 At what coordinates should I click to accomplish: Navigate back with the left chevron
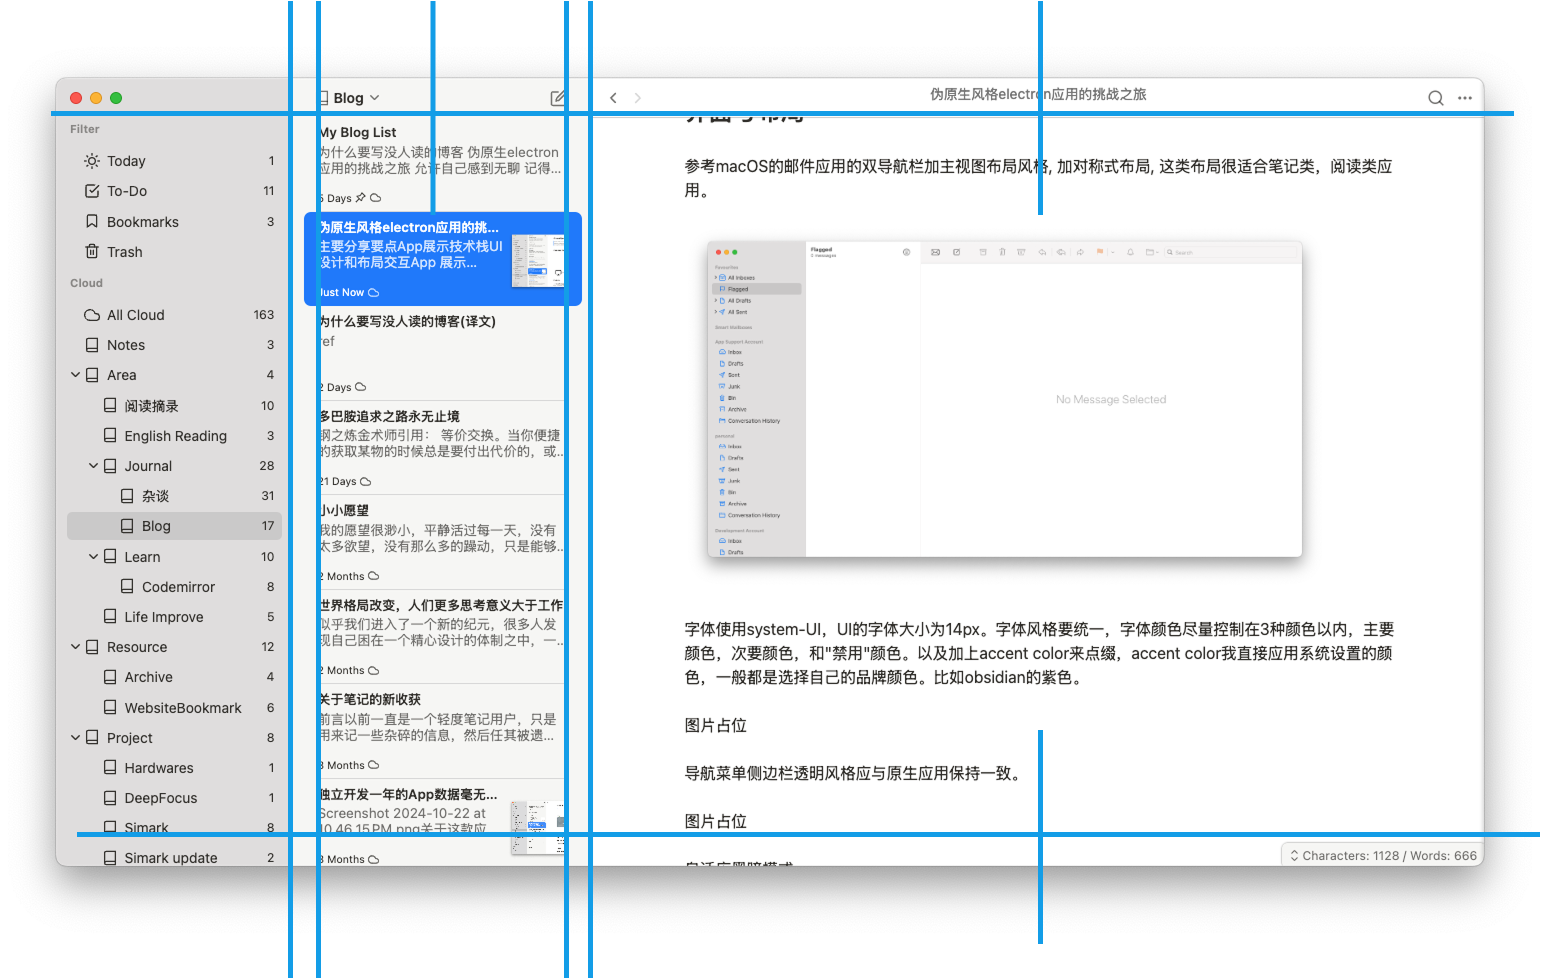pyautogui.click(x=613, y=98)
